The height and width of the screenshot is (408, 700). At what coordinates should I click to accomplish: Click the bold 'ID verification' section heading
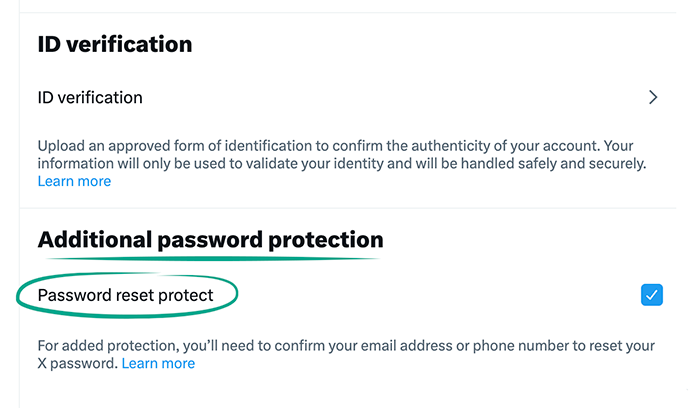tap(114, 45)
